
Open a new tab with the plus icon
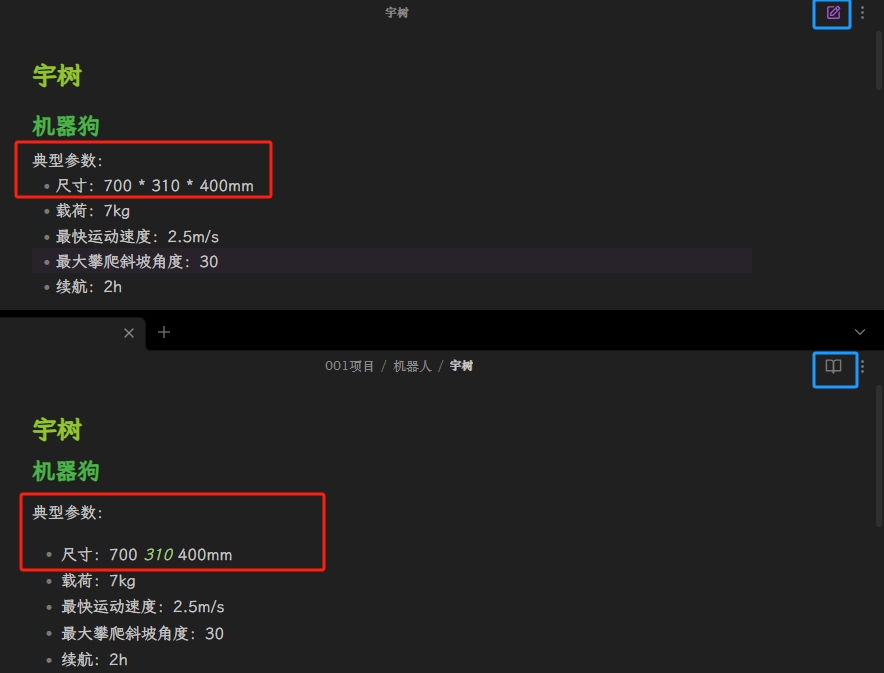(x=164, y=332)
